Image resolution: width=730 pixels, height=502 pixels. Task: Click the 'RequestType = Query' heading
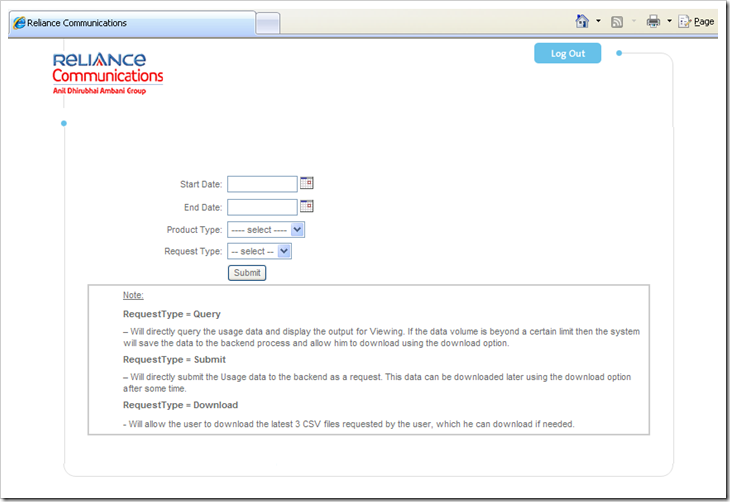pos(172,314)
